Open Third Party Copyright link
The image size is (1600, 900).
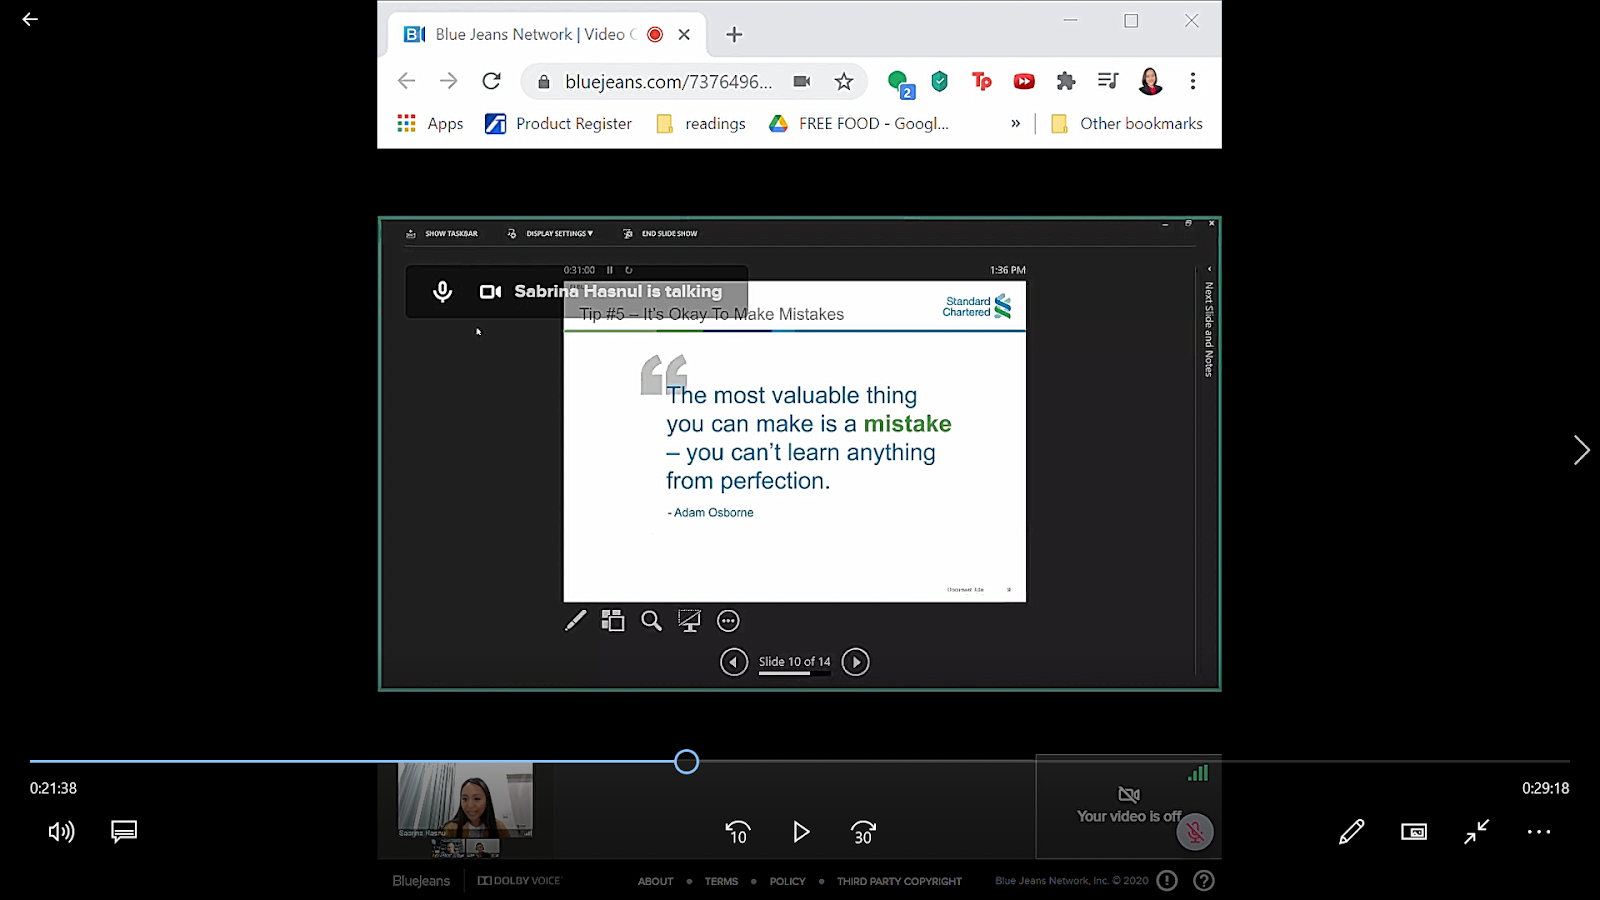point(899,882)
